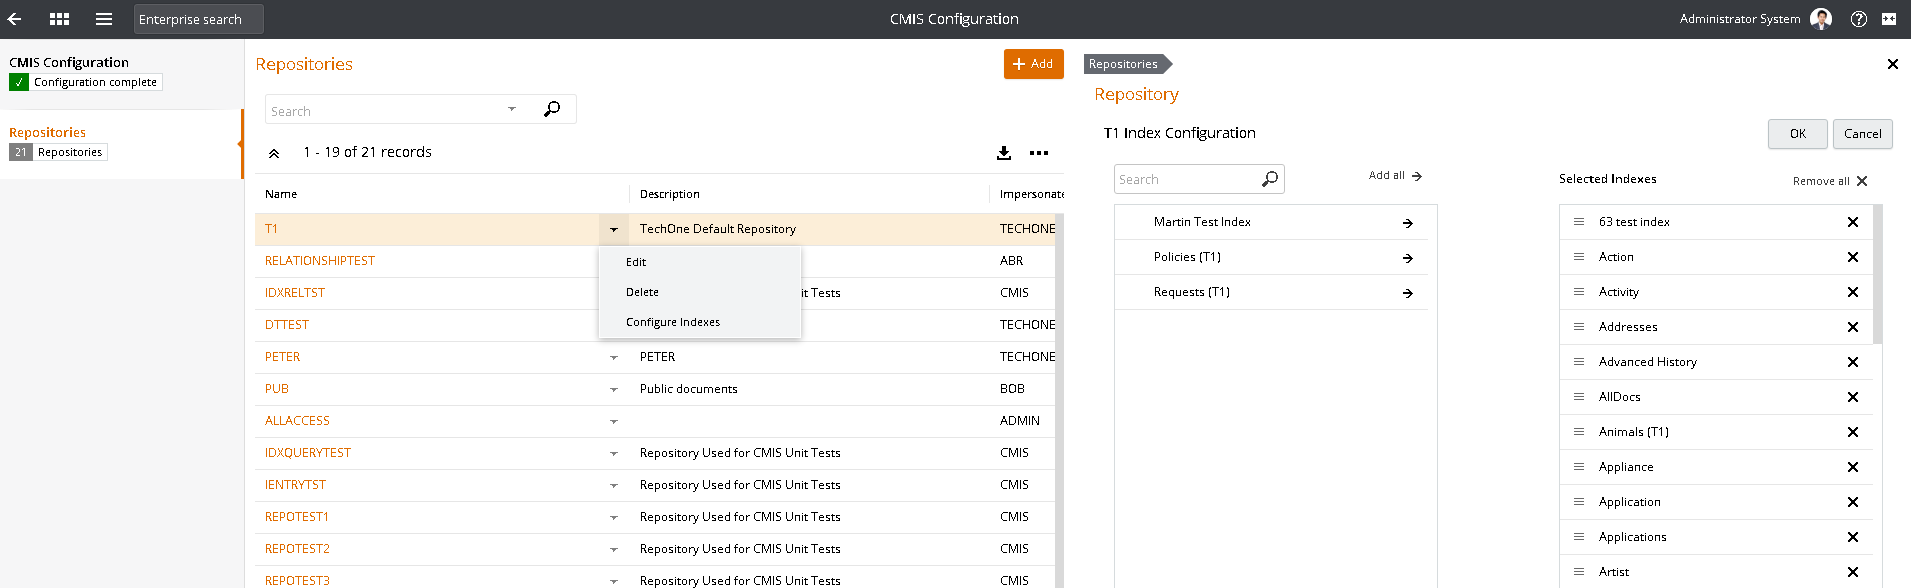Sort by the Description column header
Screen dimensions: 1911x588
point(670,194)
